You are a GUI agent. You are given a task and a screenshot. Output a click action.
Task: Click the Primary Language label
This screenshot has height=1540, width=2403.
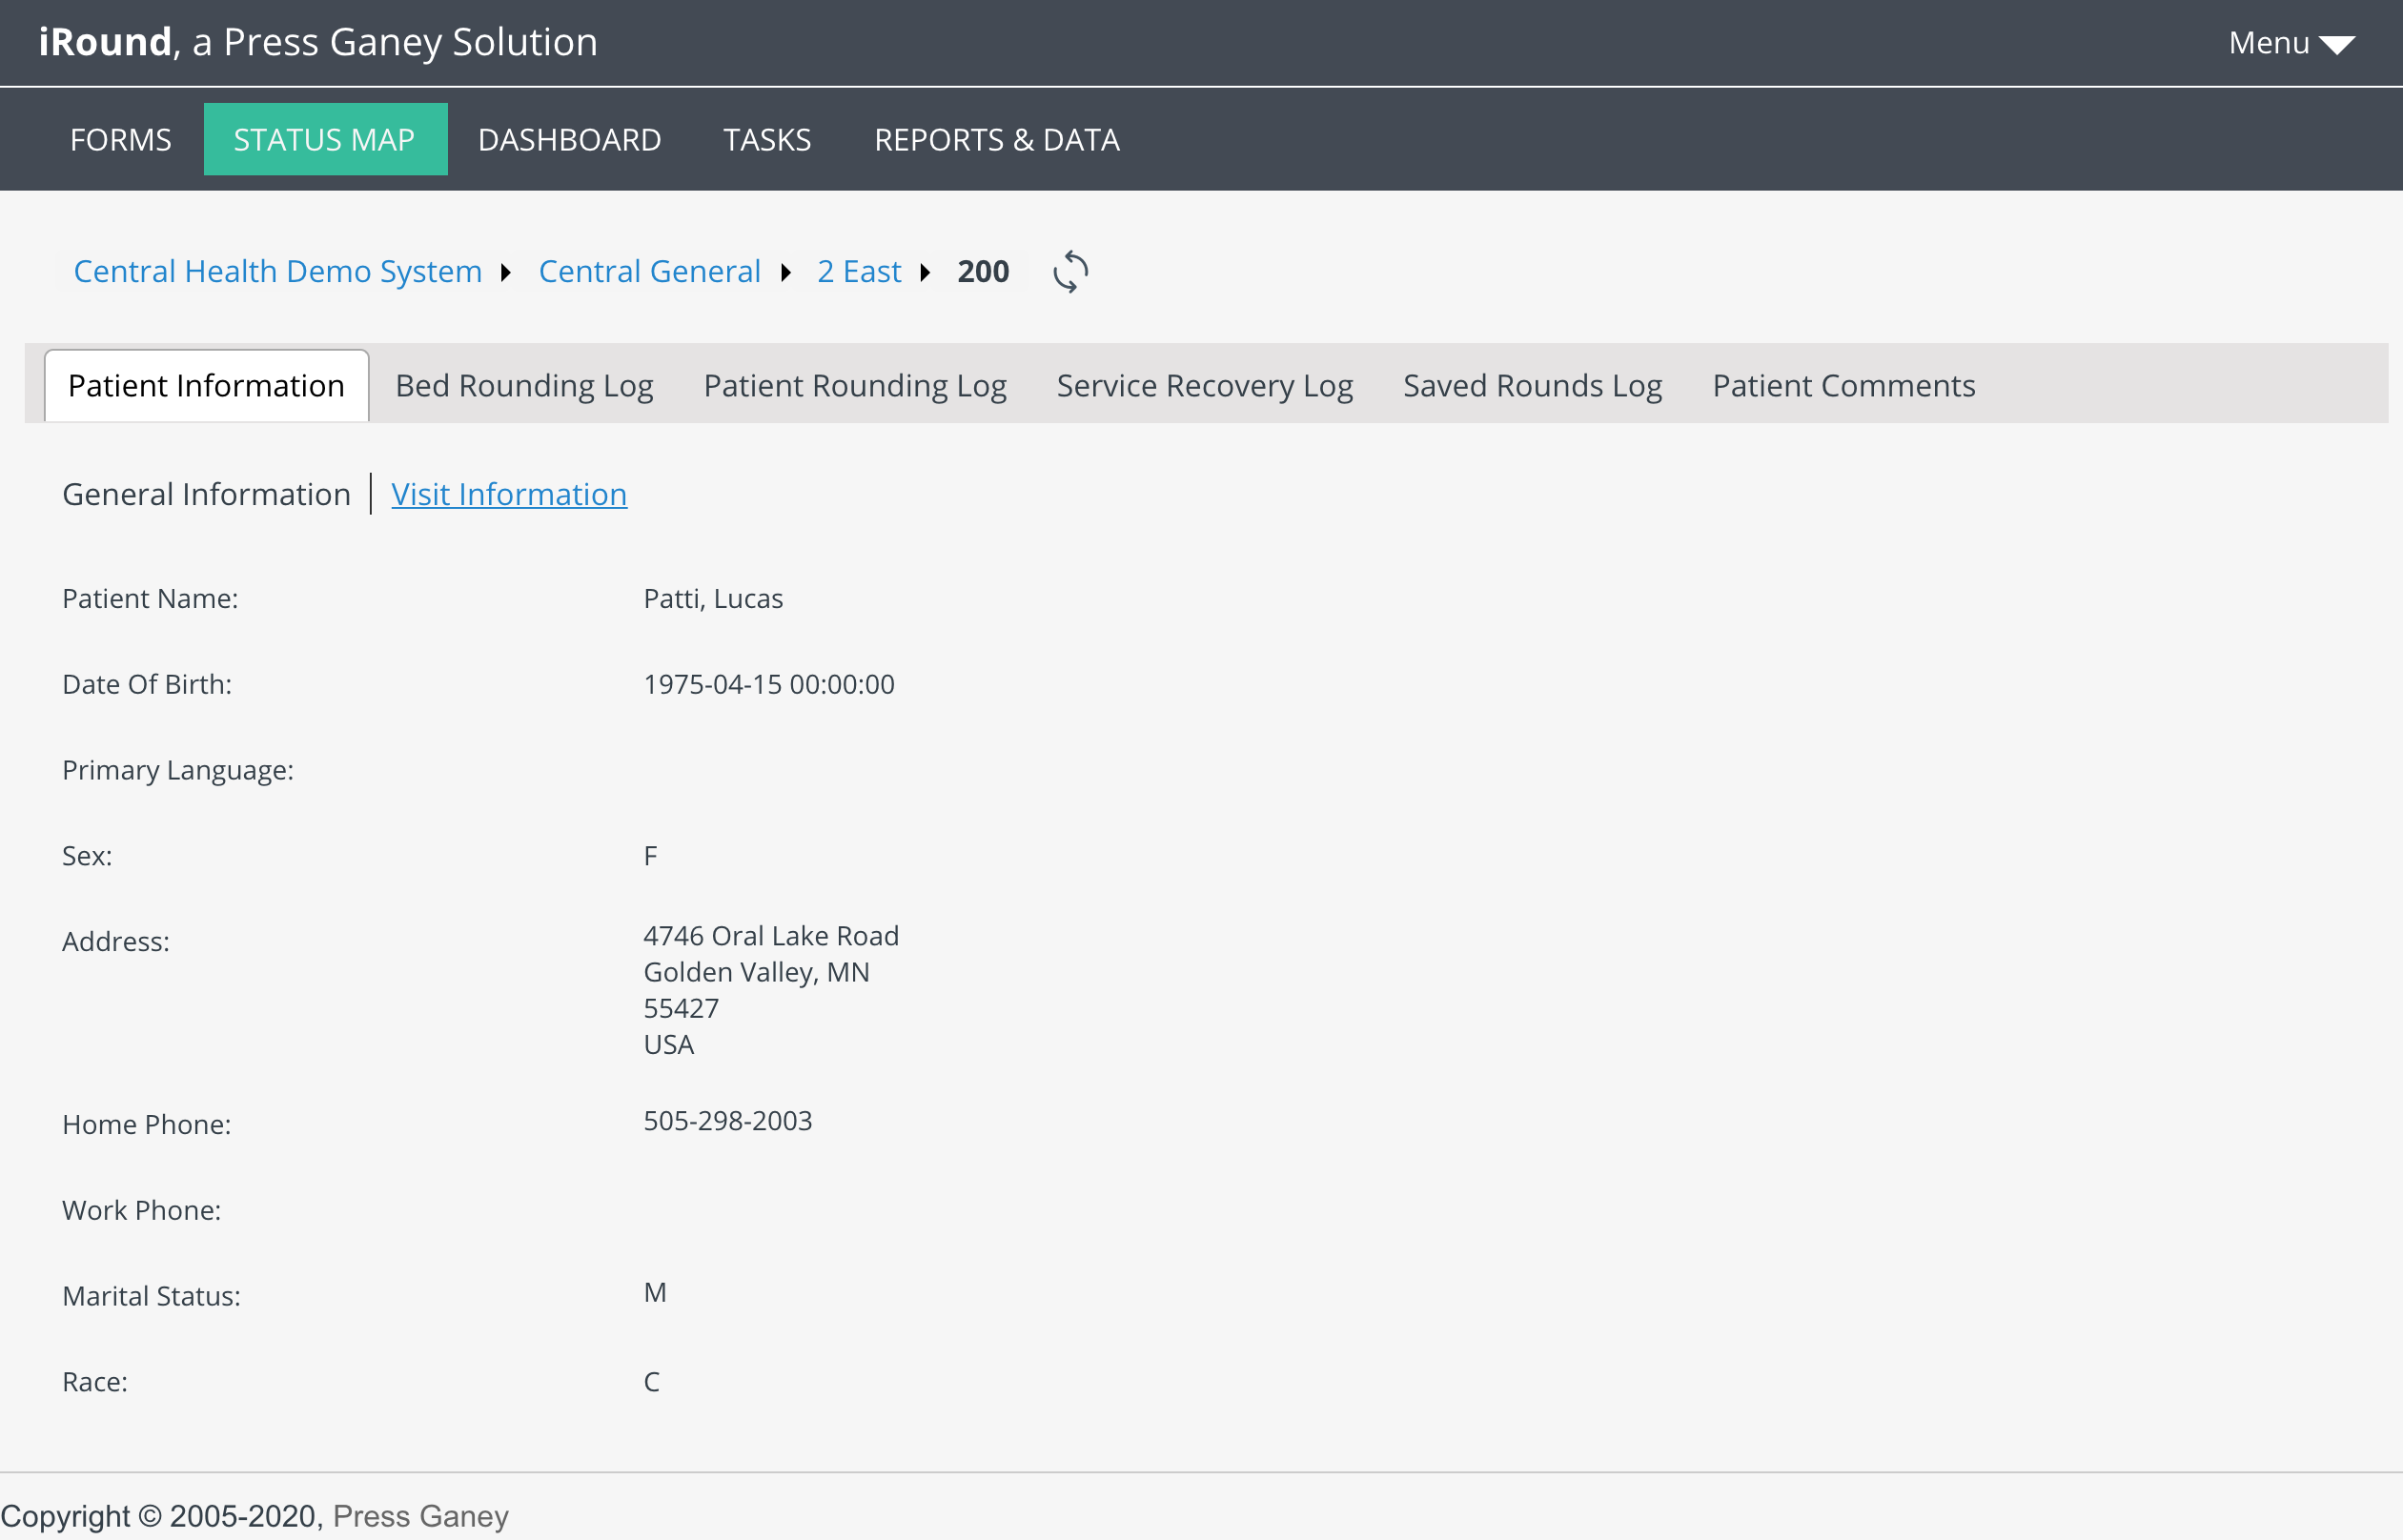point(178,770)
